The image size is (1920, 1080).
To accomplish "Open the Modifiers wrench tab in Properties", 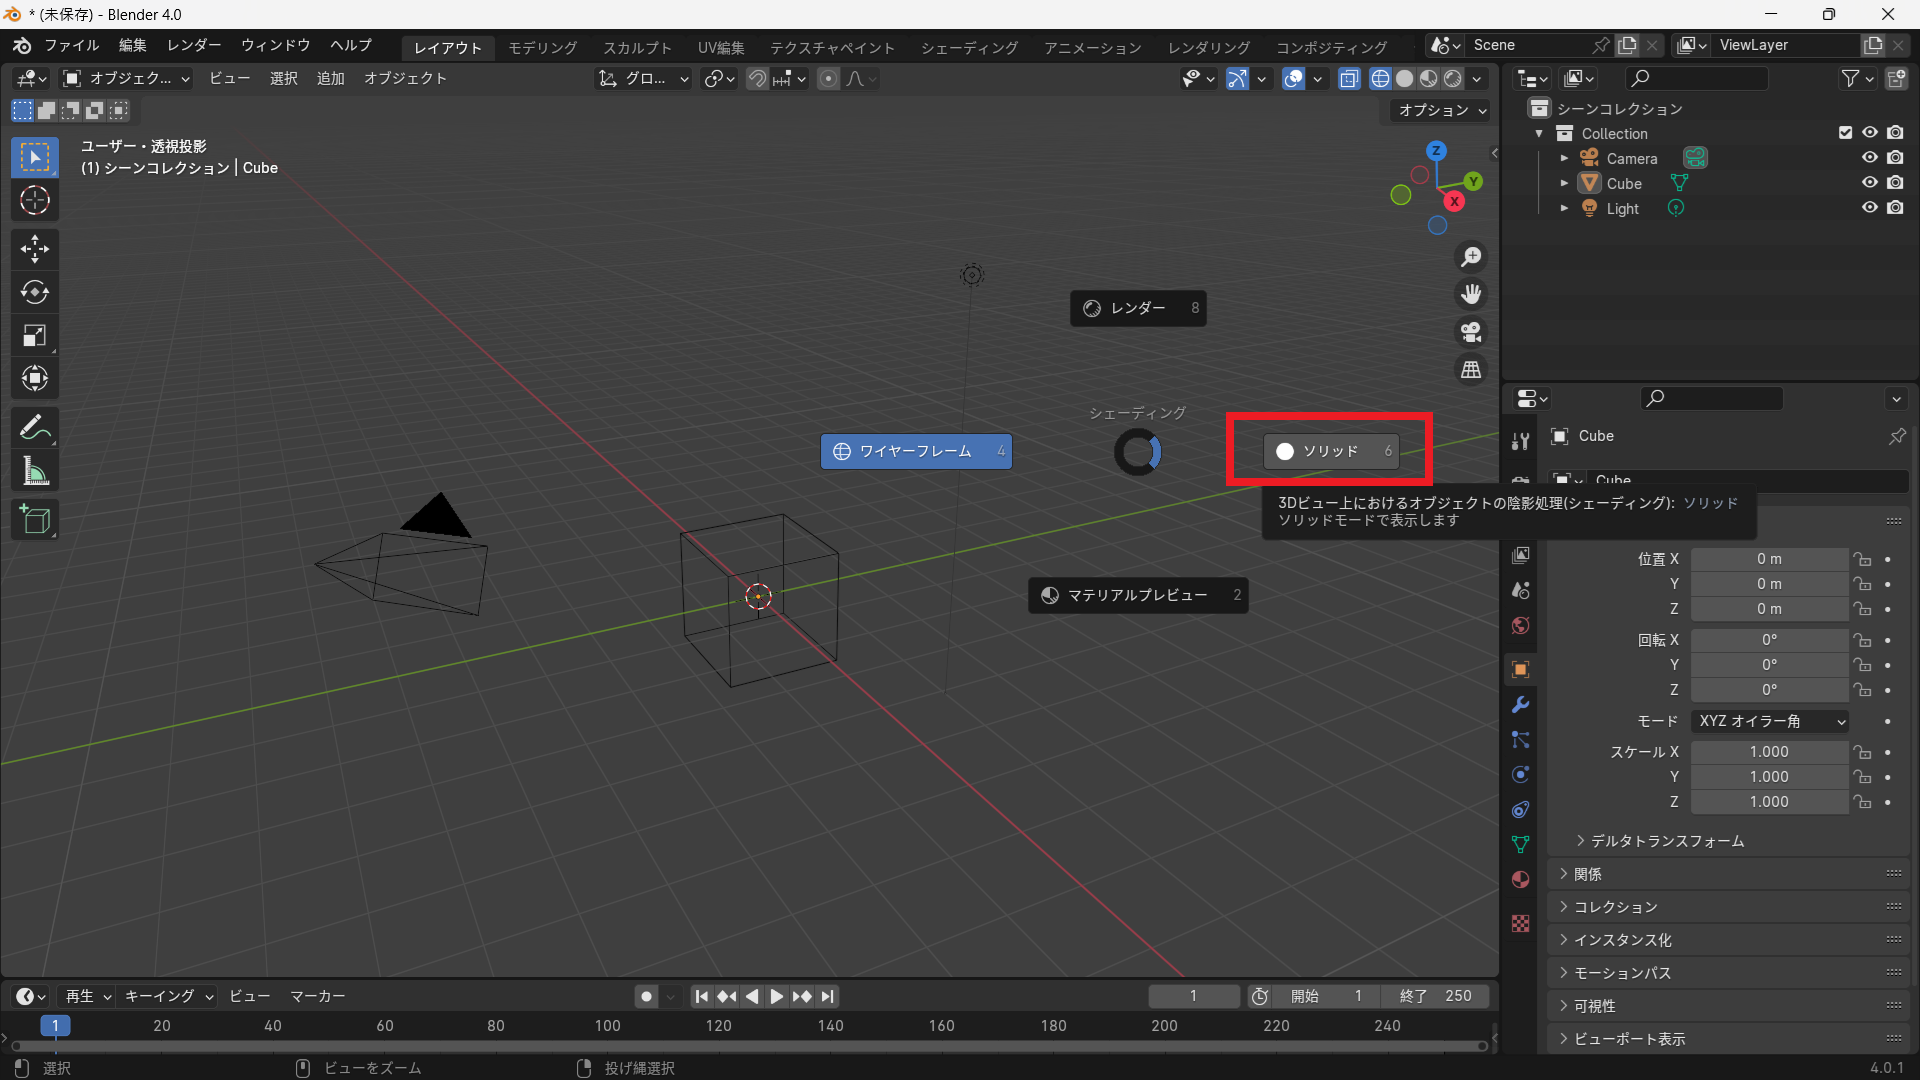I will click(x=1521, y=705).
